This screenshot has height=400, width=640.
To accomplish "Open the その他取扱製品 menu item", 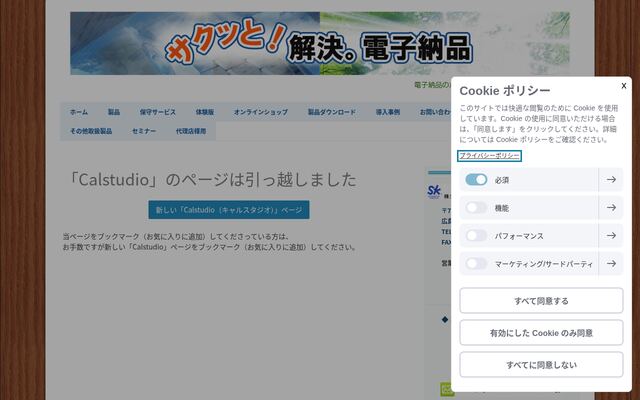I will point(91,131).
